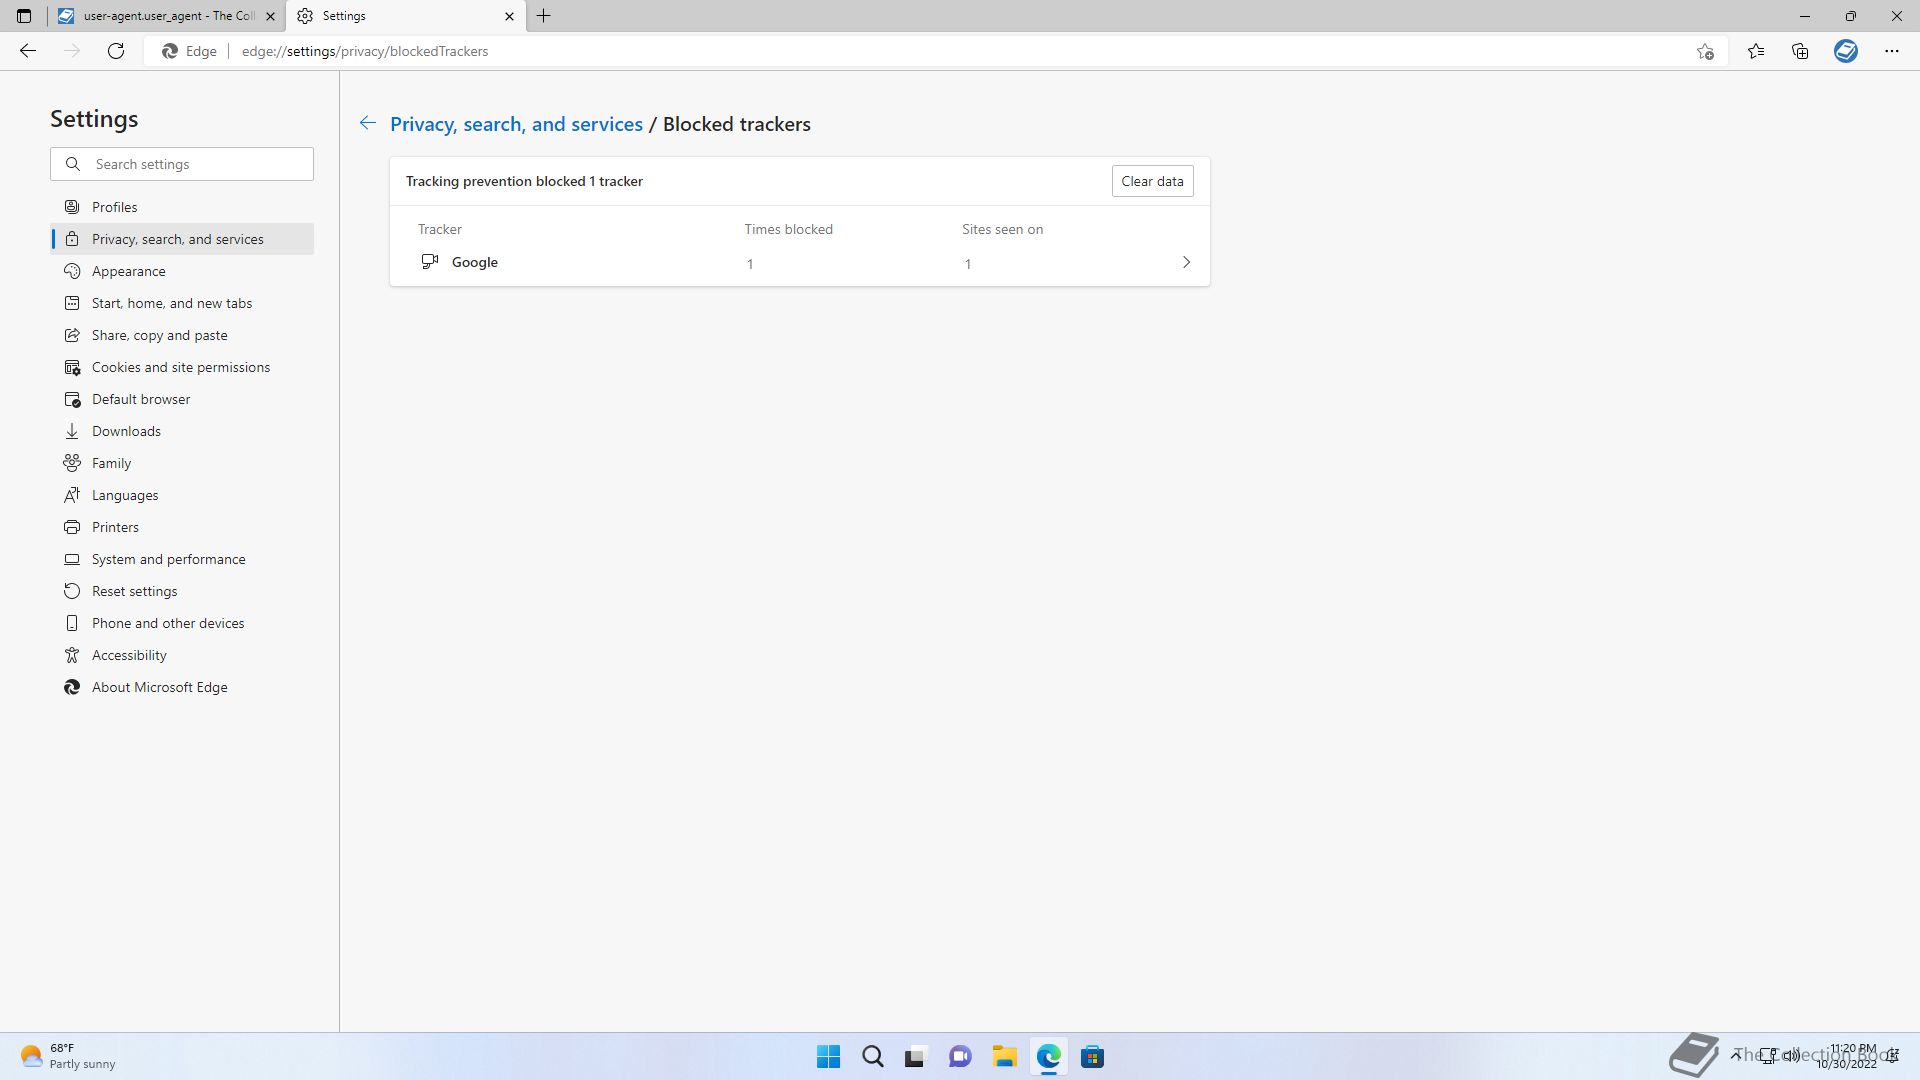
Task: Click Microsoft Edge taskbar icon
Action: click(x=1048, y=1056)
